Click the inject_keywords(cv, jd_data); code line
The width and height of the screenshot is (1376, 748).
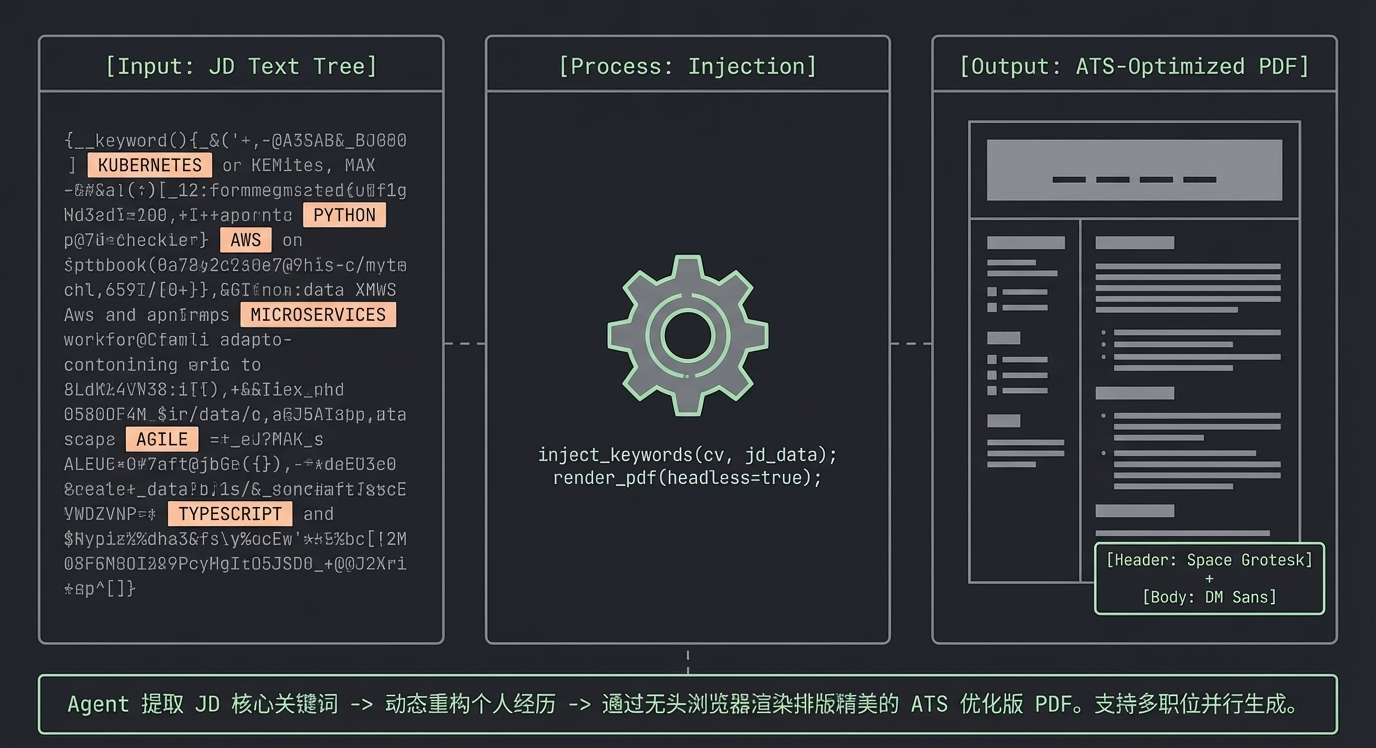point(688,455)
